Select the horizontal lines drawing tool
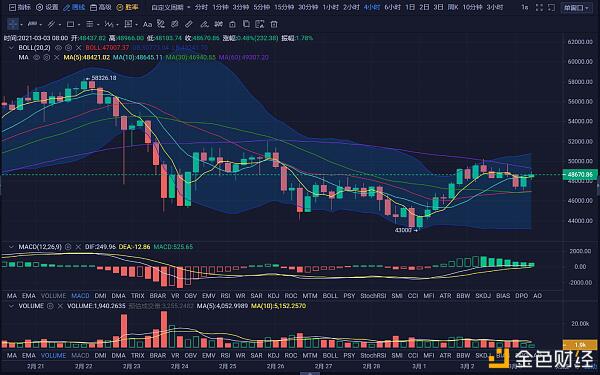Image resolution: width=600 pixels, height=375 pixels. pos(90,24)
